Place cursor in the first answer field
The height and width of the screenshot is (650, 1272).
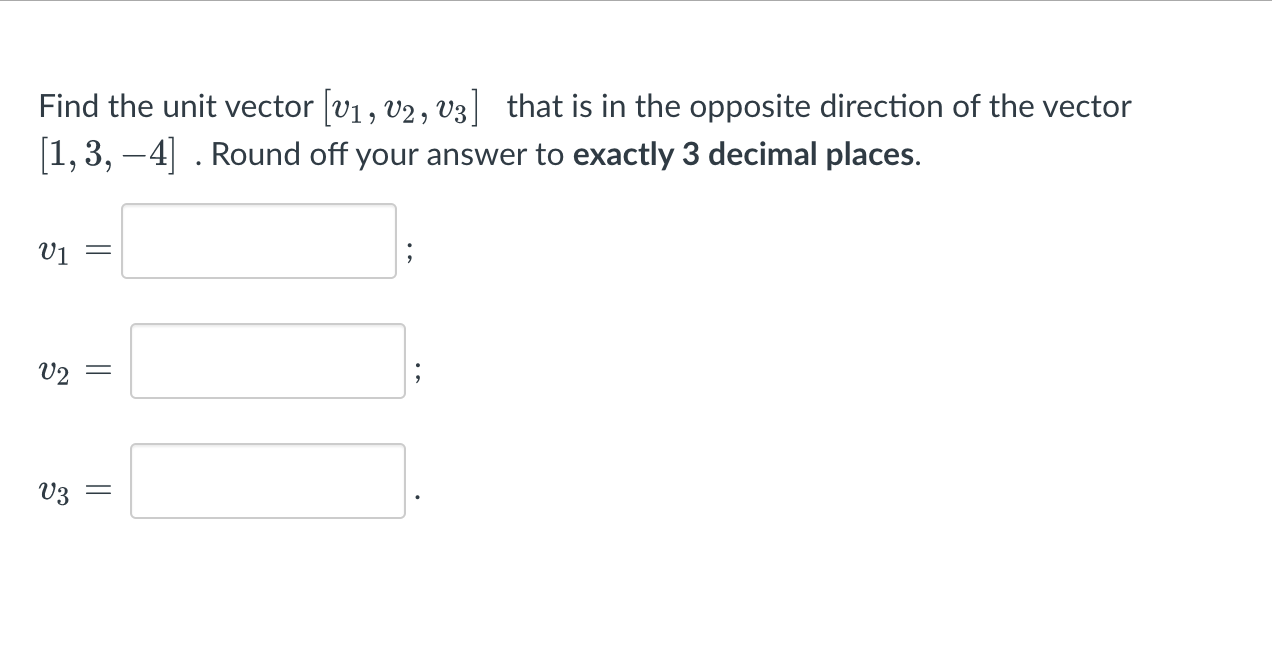pyautogui.click(x=258, y=240)
